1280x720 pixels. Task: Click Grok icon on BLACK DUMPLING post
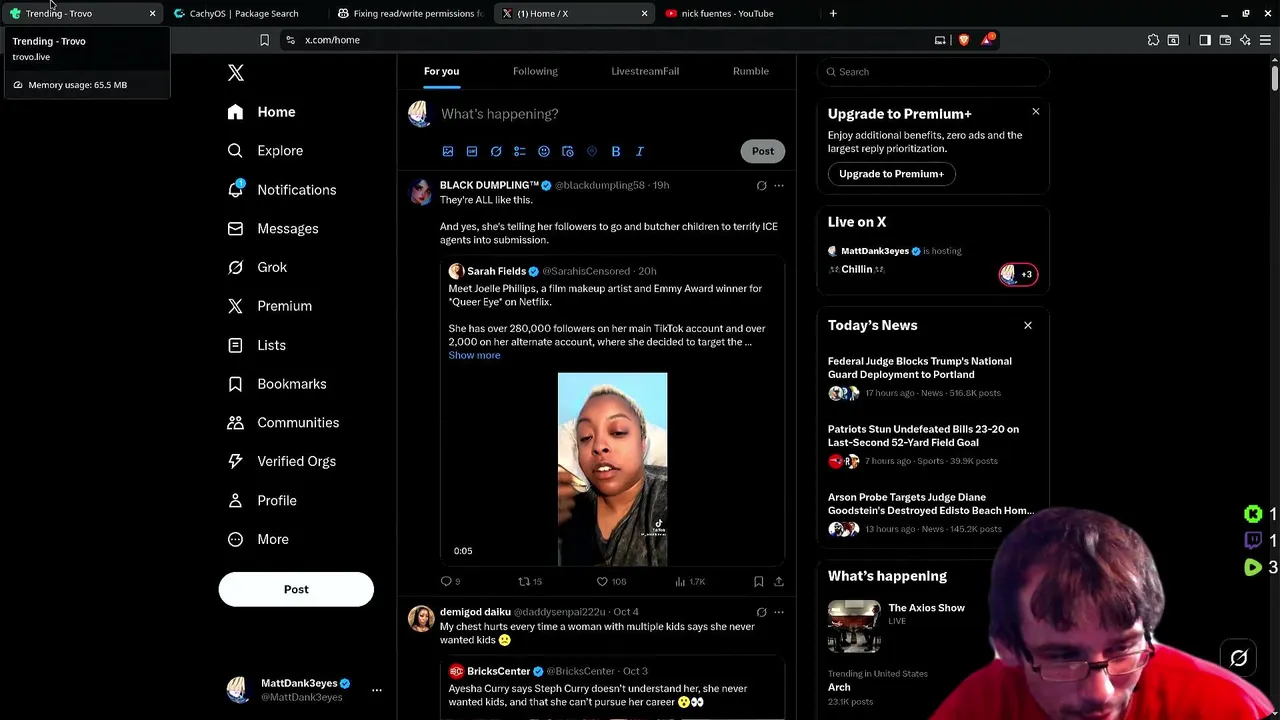pos(761,185)
